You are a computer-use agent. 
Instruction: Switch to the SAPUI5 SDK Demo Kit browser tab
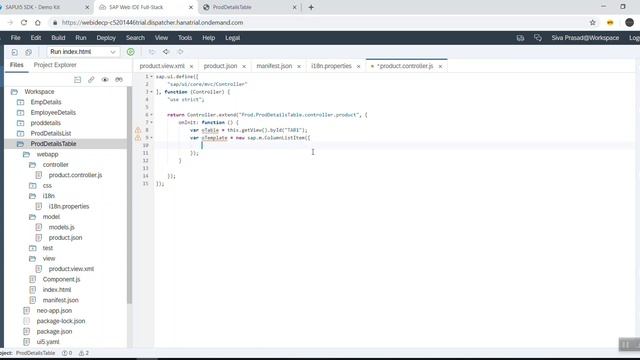tap(46, 7)
